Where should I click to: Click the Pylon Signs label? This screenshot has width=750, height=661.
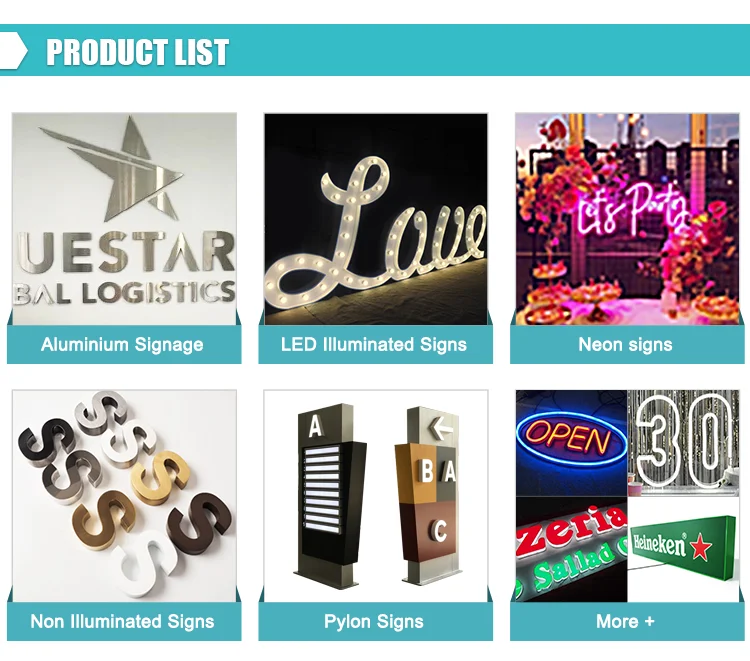374,621
